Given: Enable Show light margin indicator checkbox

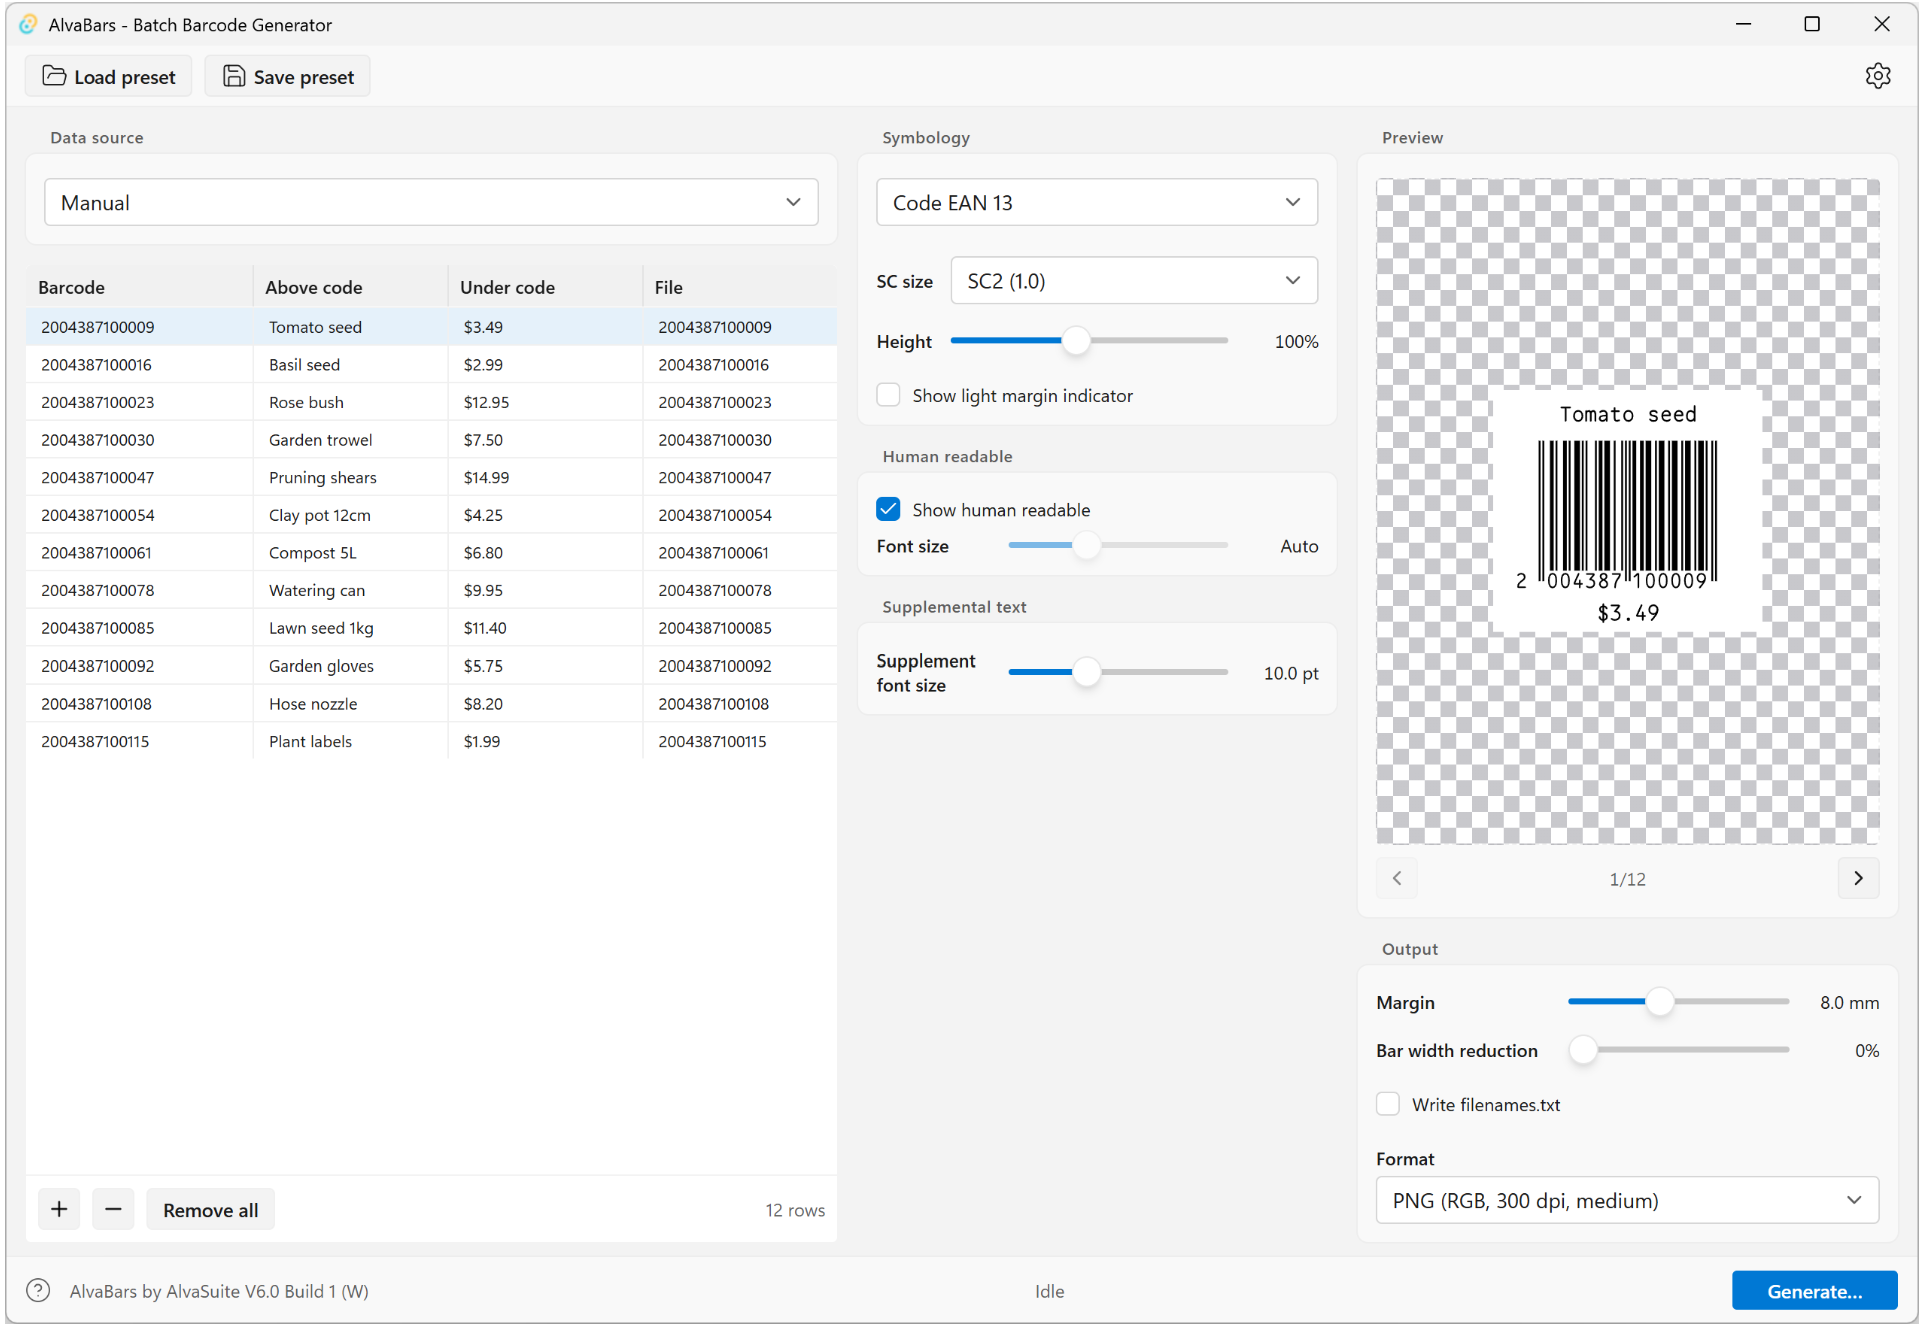Looking at the screenshot, I should (x=888, y=395).
